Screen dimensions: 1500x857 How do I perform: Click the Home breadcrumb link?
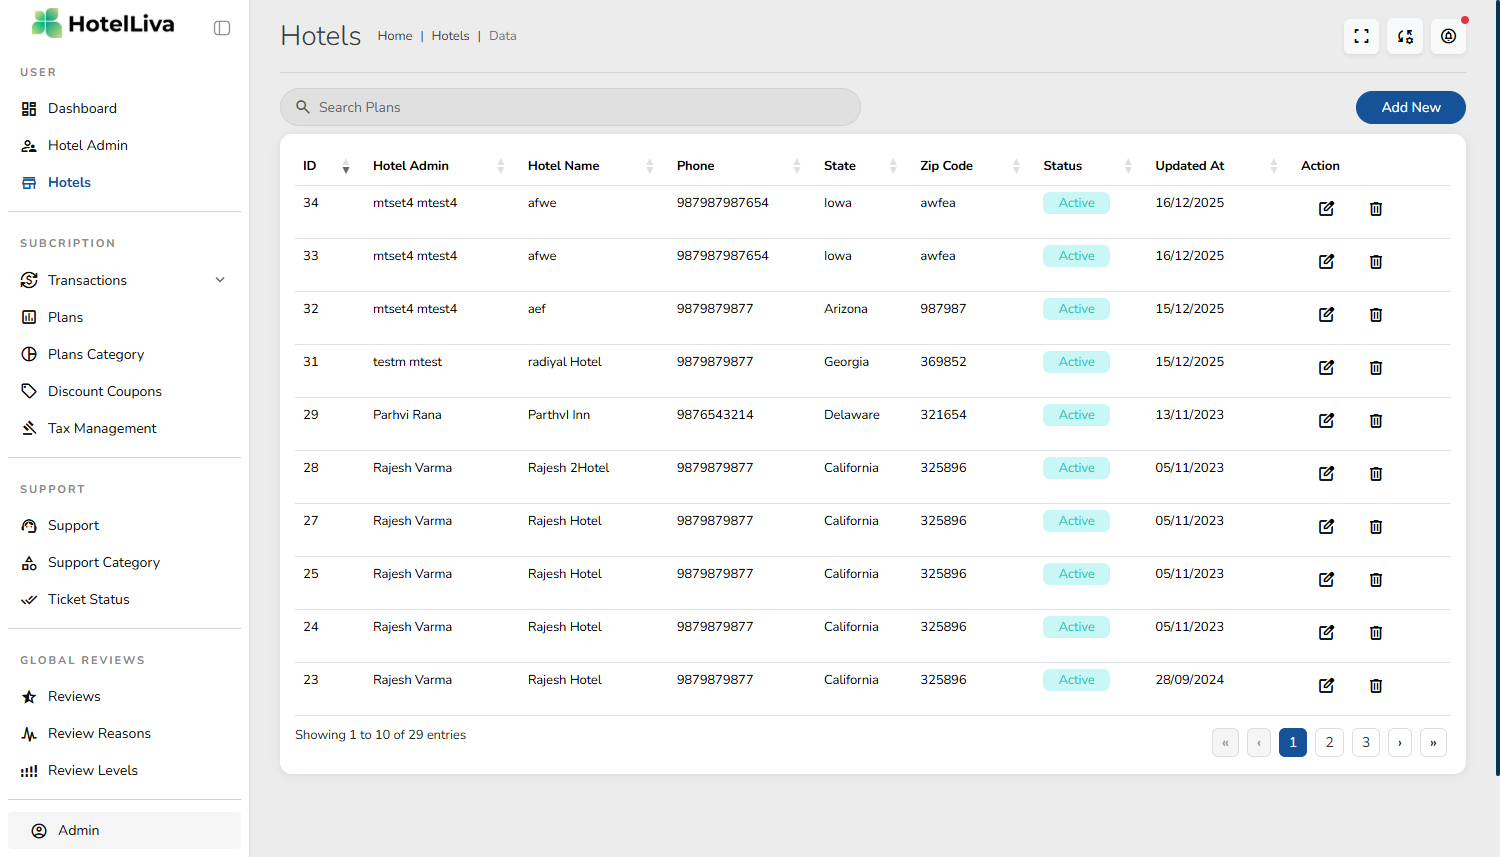pos(394,36)
